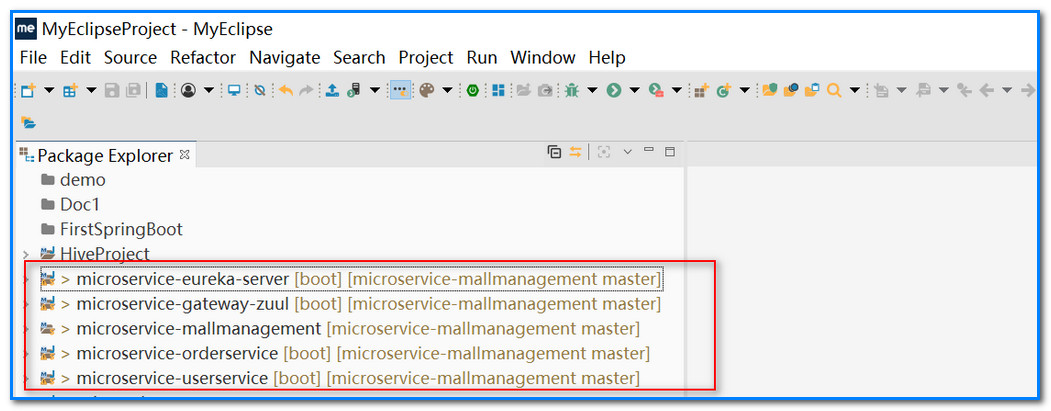Click the orange magnifier Search icon
1051x411 pixels.
[x=834, y=90]
